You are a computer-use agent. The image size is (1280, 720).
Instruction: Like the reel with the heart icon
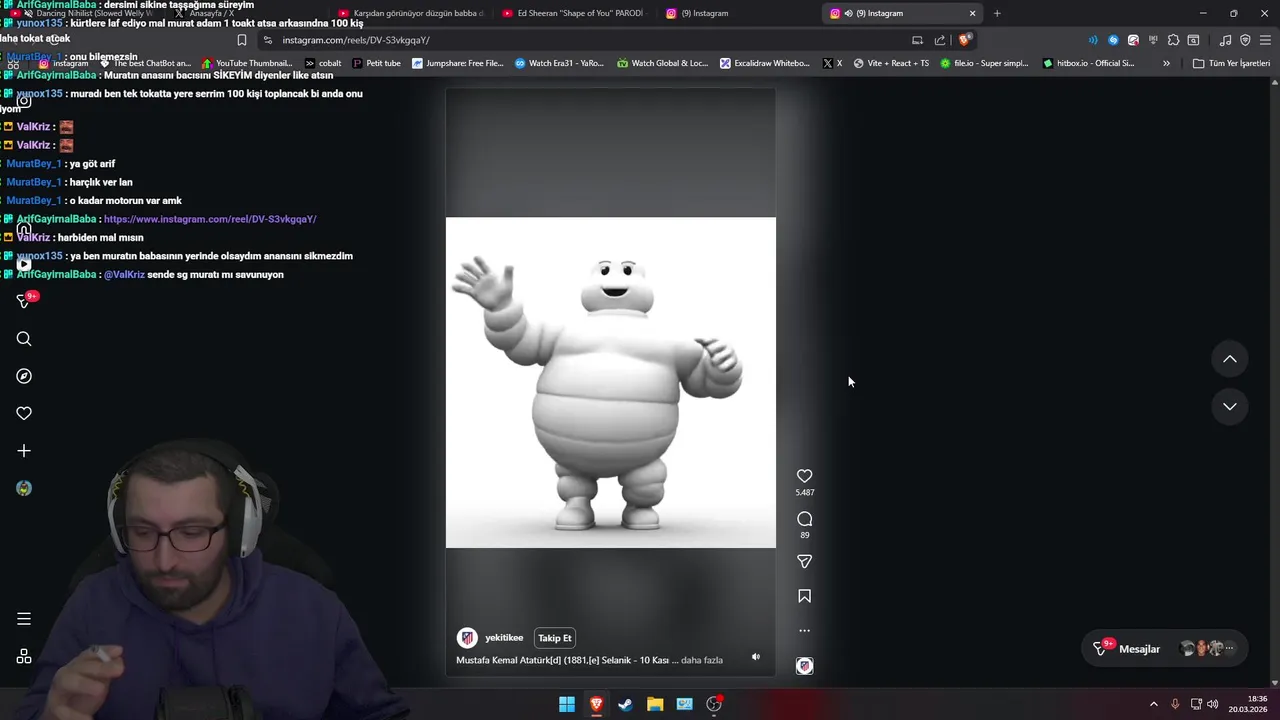tap(804, 476)
